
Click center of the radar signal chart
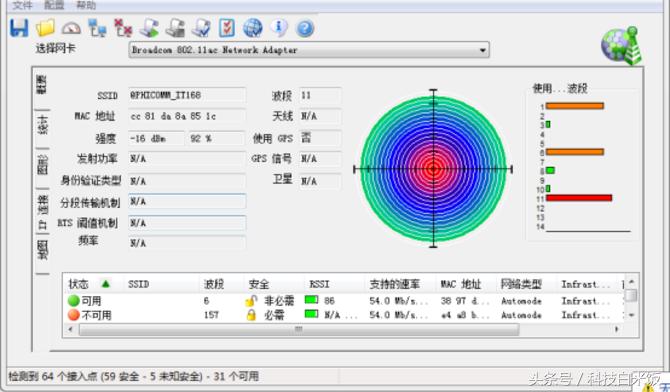[433, 169]
